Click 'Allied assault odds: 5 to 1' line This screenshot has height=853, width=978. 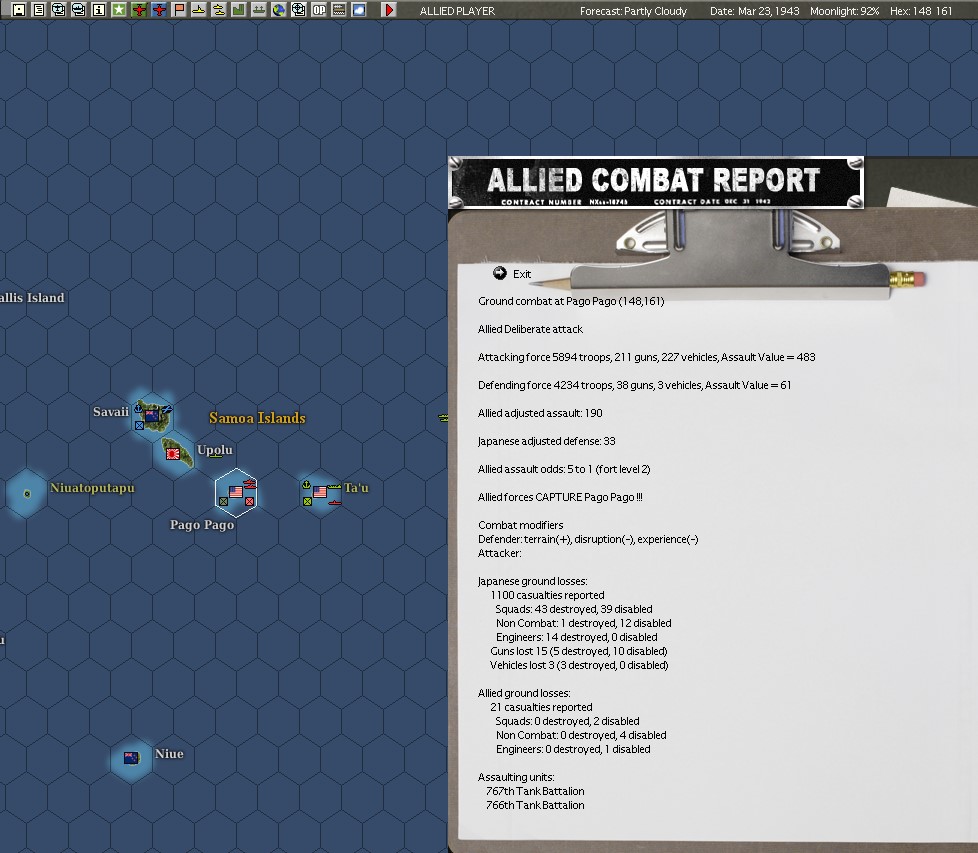pos(564,469)
